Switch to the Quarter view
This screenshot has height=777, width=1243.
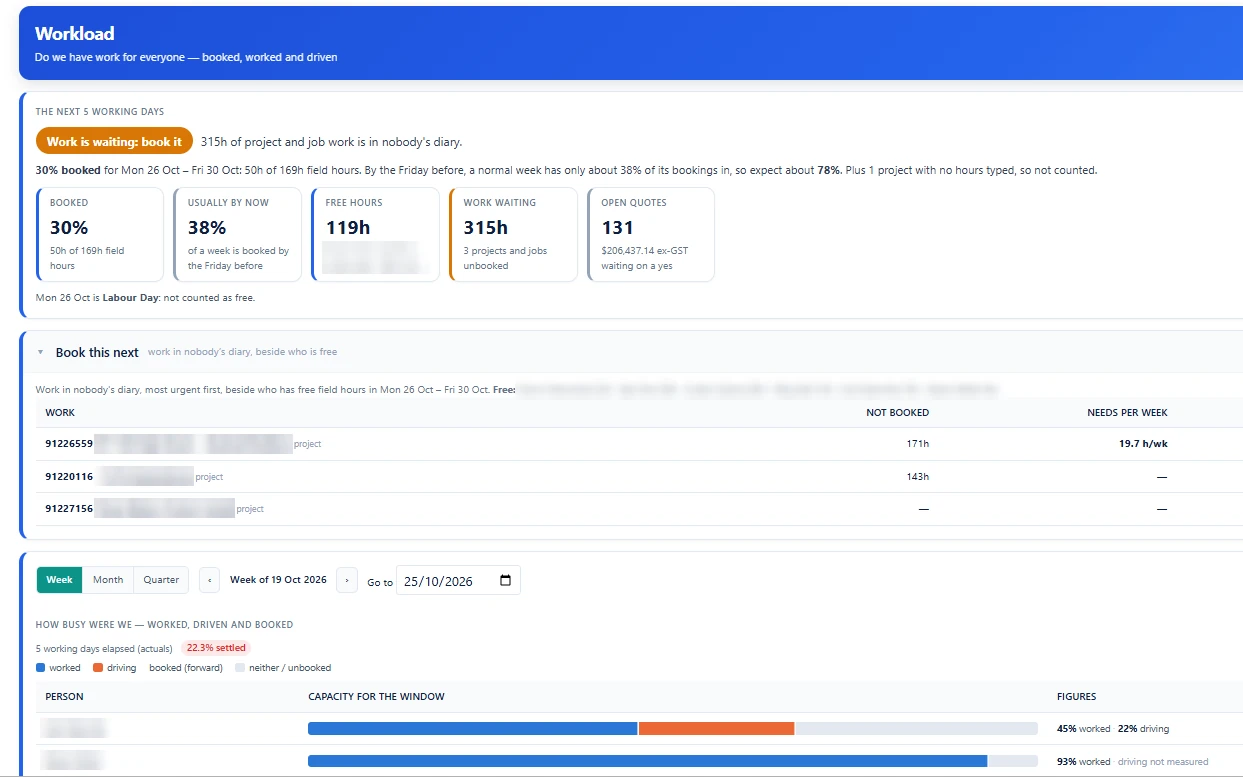tap(161, 580)
